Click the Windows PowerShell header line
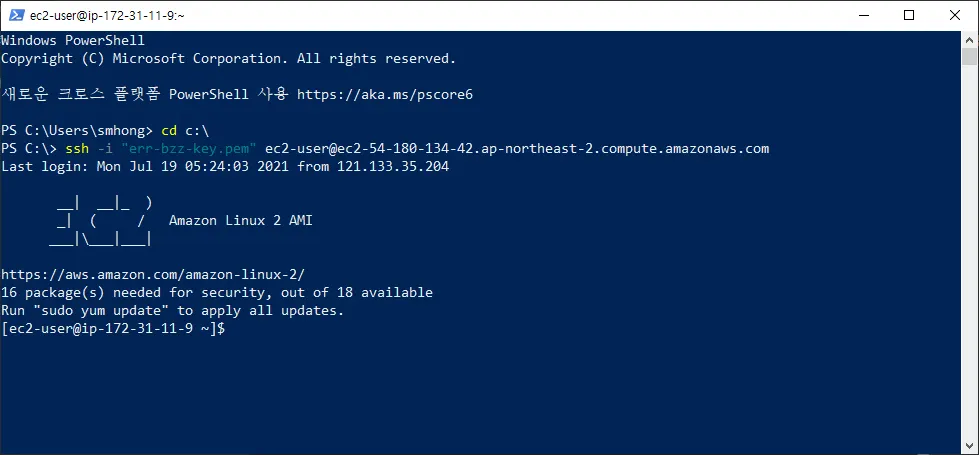The image size is (979, 455). click(72, 41)
